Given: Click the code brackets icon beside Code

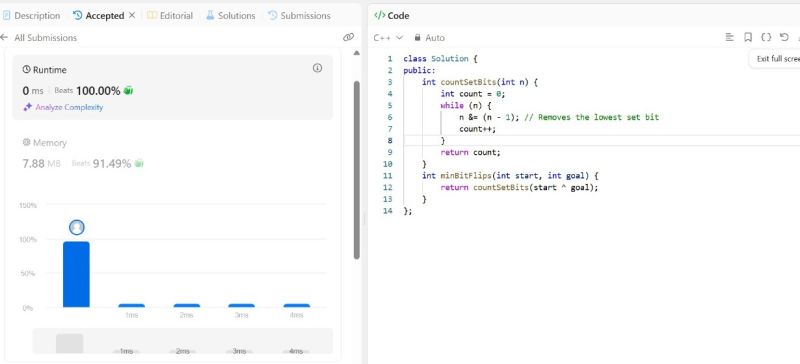Looking at the screenshot, I should pyautogui.click(x=379, y=15).
